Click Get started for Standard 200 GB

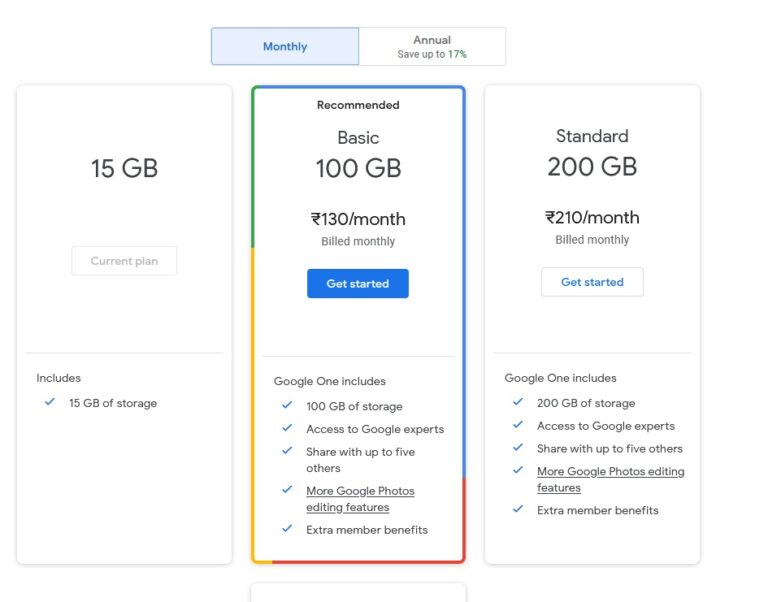tap(592, 282)
